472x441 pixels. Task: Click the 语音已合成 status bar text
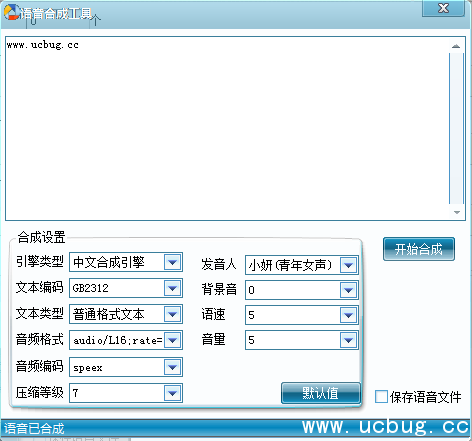(x=34, y=429)
